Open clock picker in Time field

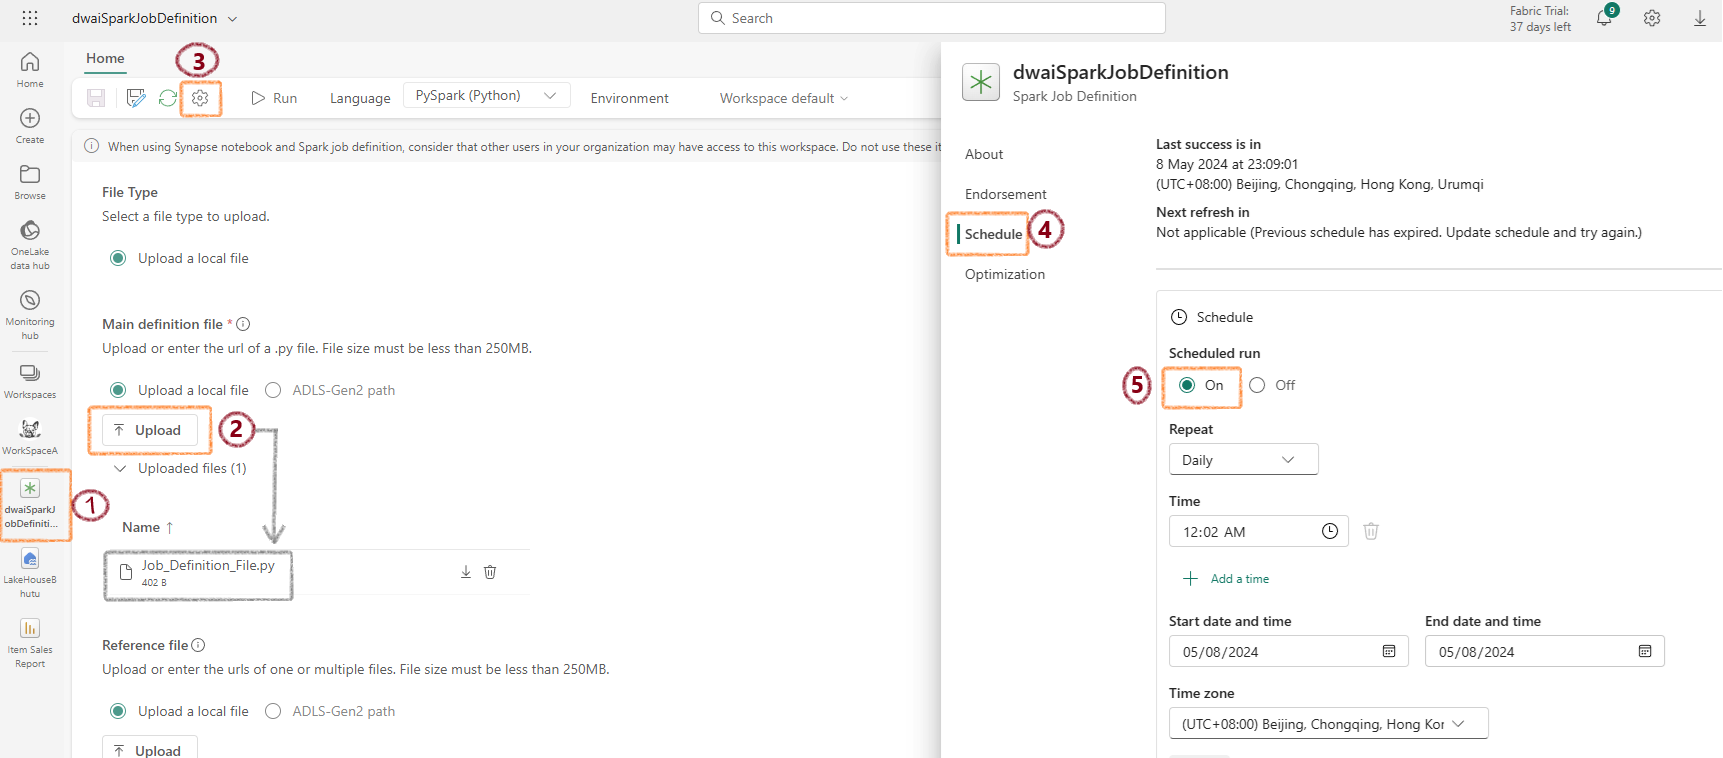1330,531
